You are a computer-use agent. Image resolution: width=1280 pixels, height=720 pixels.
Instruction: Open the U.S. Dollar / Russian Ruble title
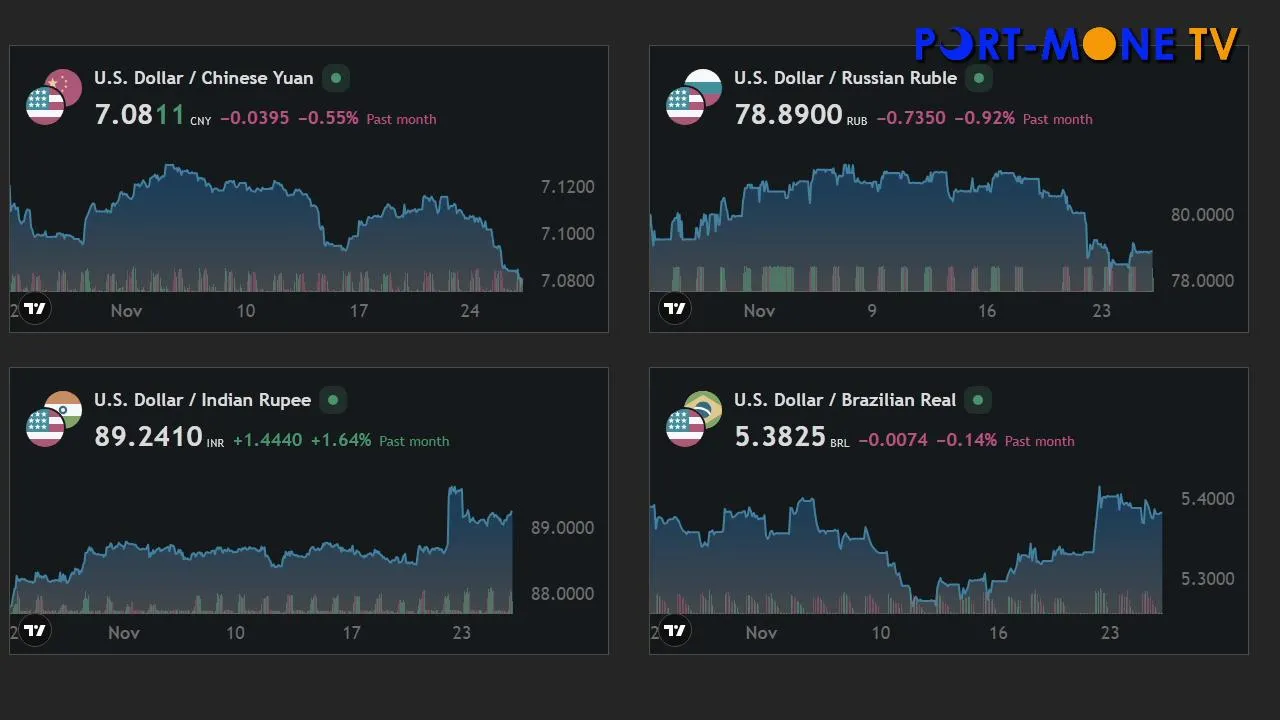(845, 78)
